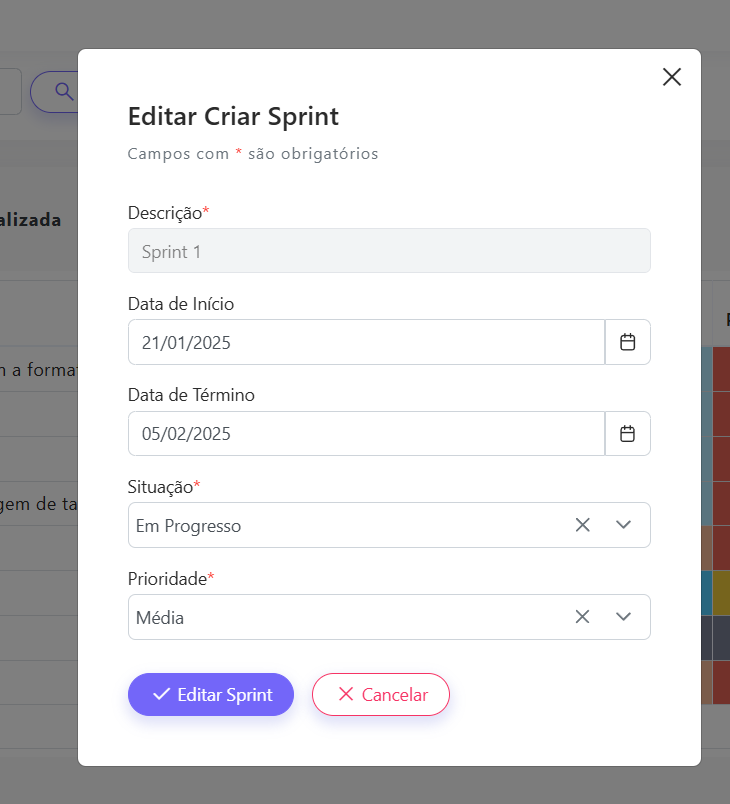The height and width of the screenshot is (804, 730).
Task: Click the end date field showing 05/02/2025
Action: coord(366,434)
